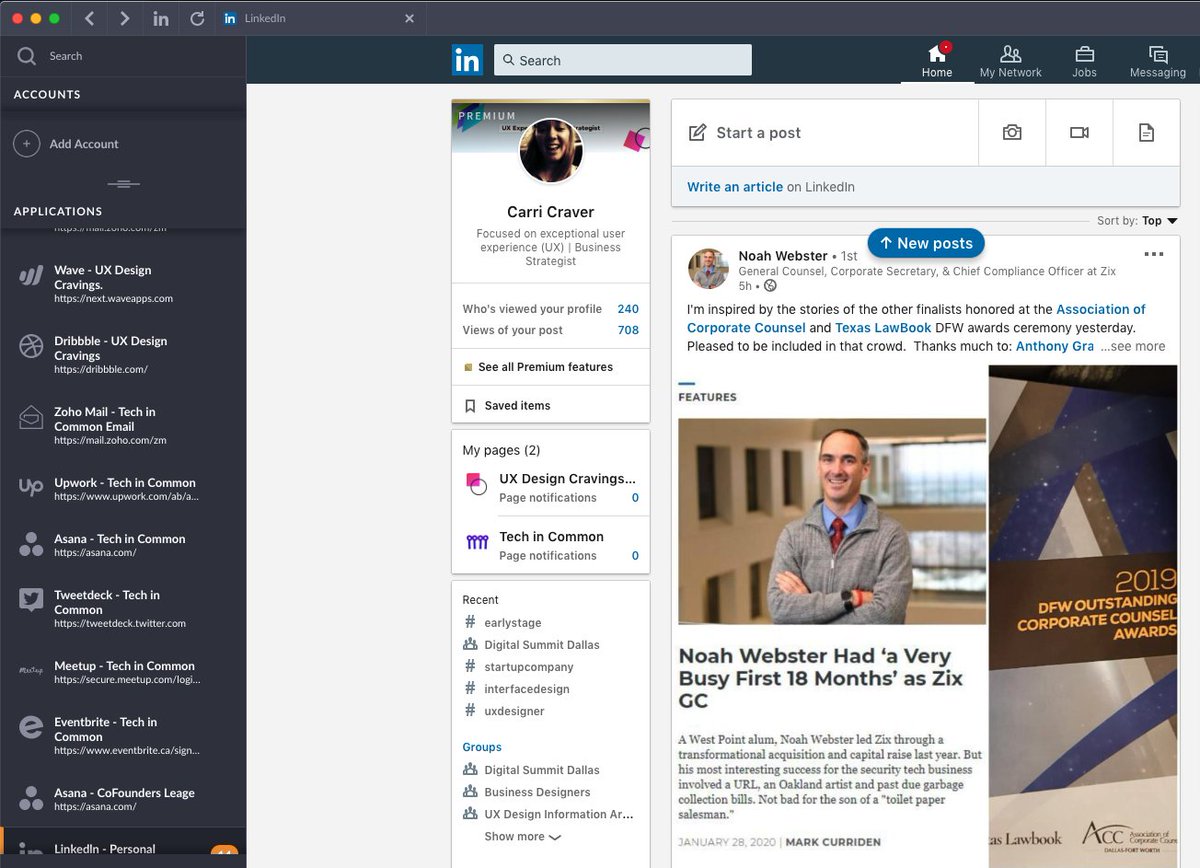Open Wave - UX Design Cravings application
Viewport: 1200px width, 868px height.
point(123,284)
